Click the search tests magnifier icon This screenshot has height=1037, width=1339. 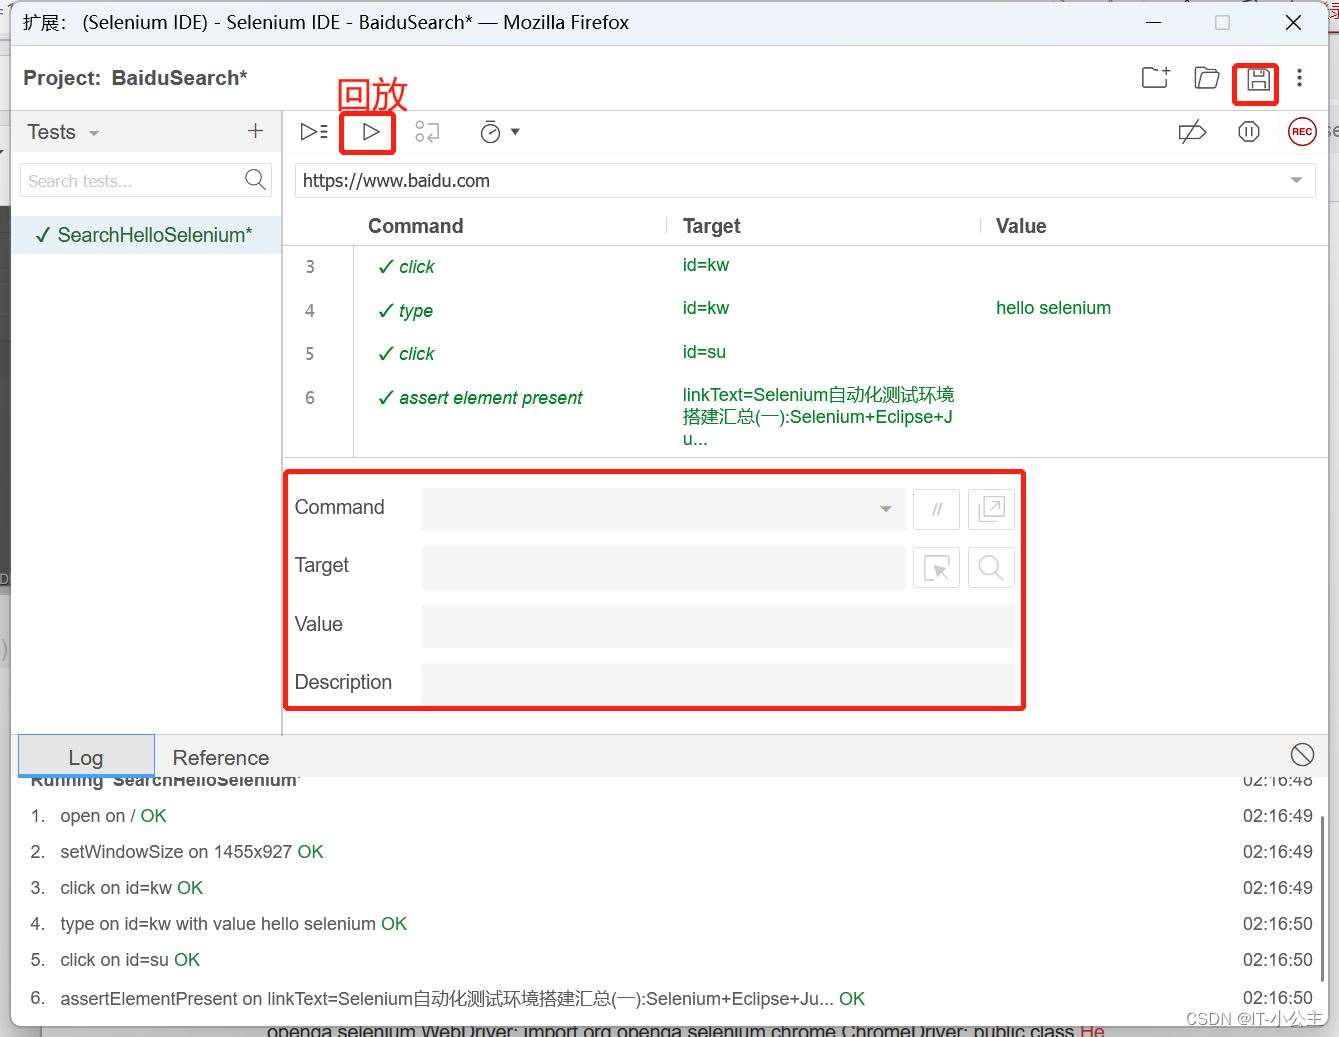(x=256, y=180)
